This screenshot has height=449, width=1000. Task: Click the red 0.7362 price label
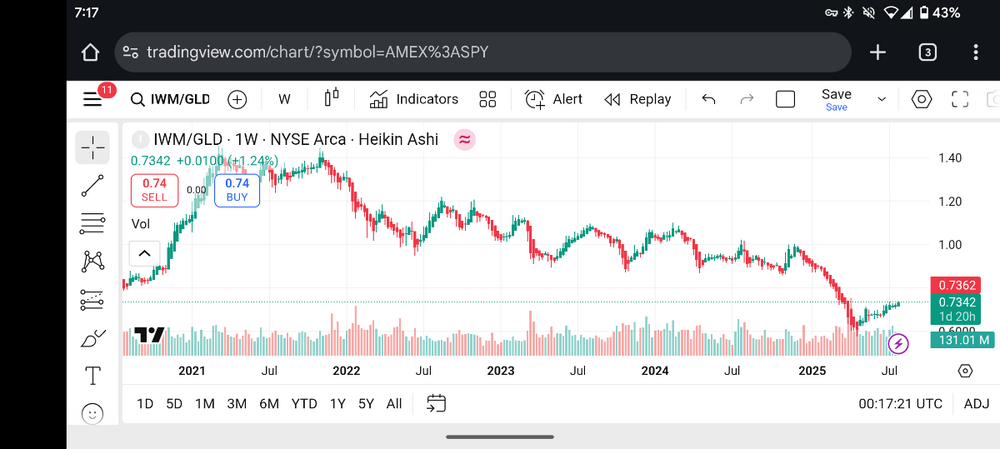[957, 285]
